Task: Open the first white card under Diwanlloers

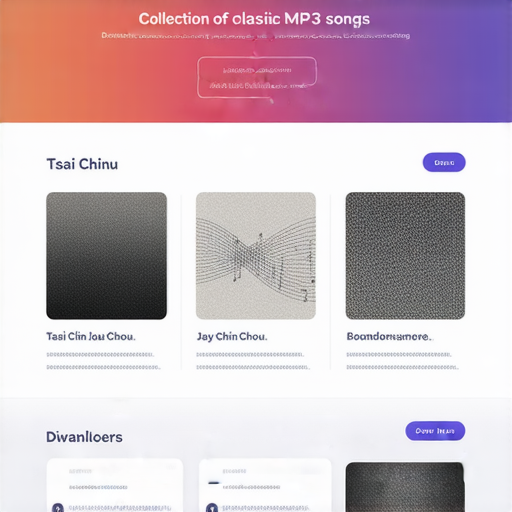Action: click(115, 485)
